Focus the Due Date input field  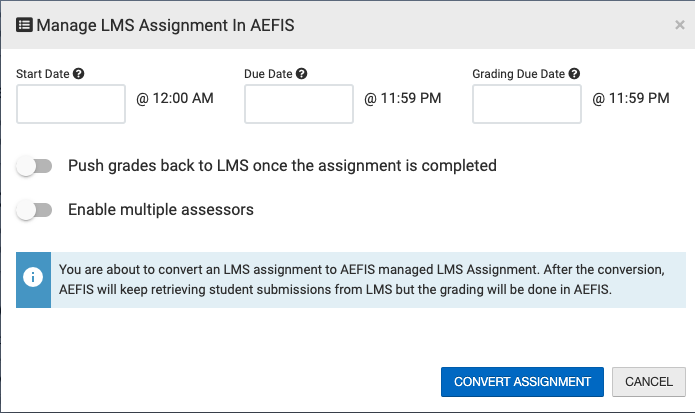tap(299, 103)
